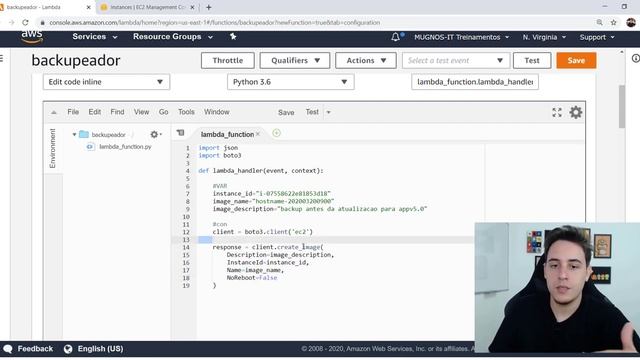Open the Edit code inline dropdown

(106, 82)
